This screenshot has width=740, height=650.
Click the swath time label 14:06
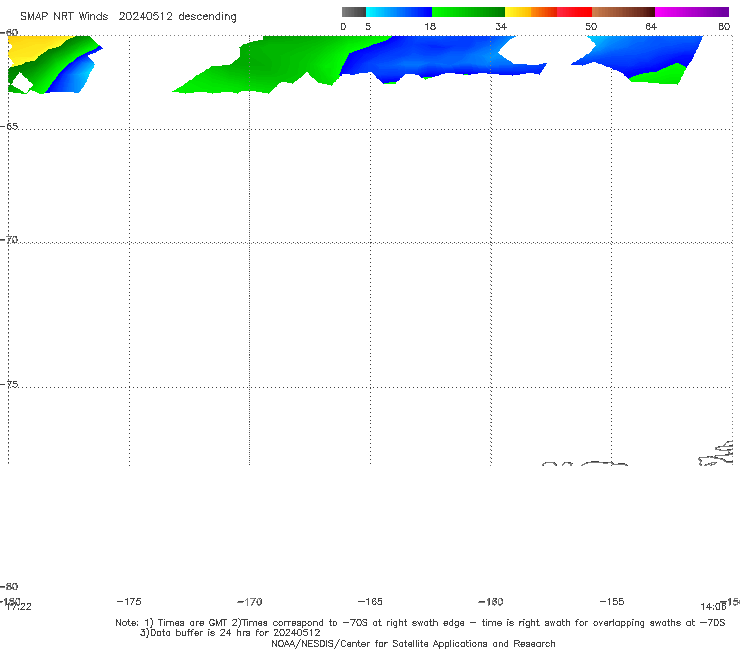click(x=713, y=607)
